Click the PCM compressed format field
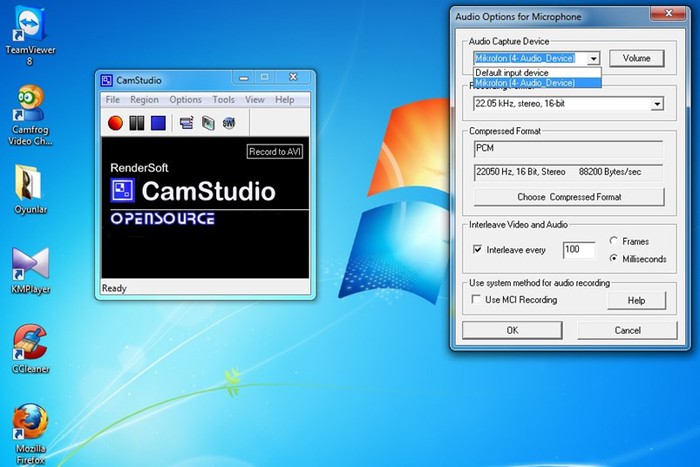700x467 pixels. tap(568, 149)
